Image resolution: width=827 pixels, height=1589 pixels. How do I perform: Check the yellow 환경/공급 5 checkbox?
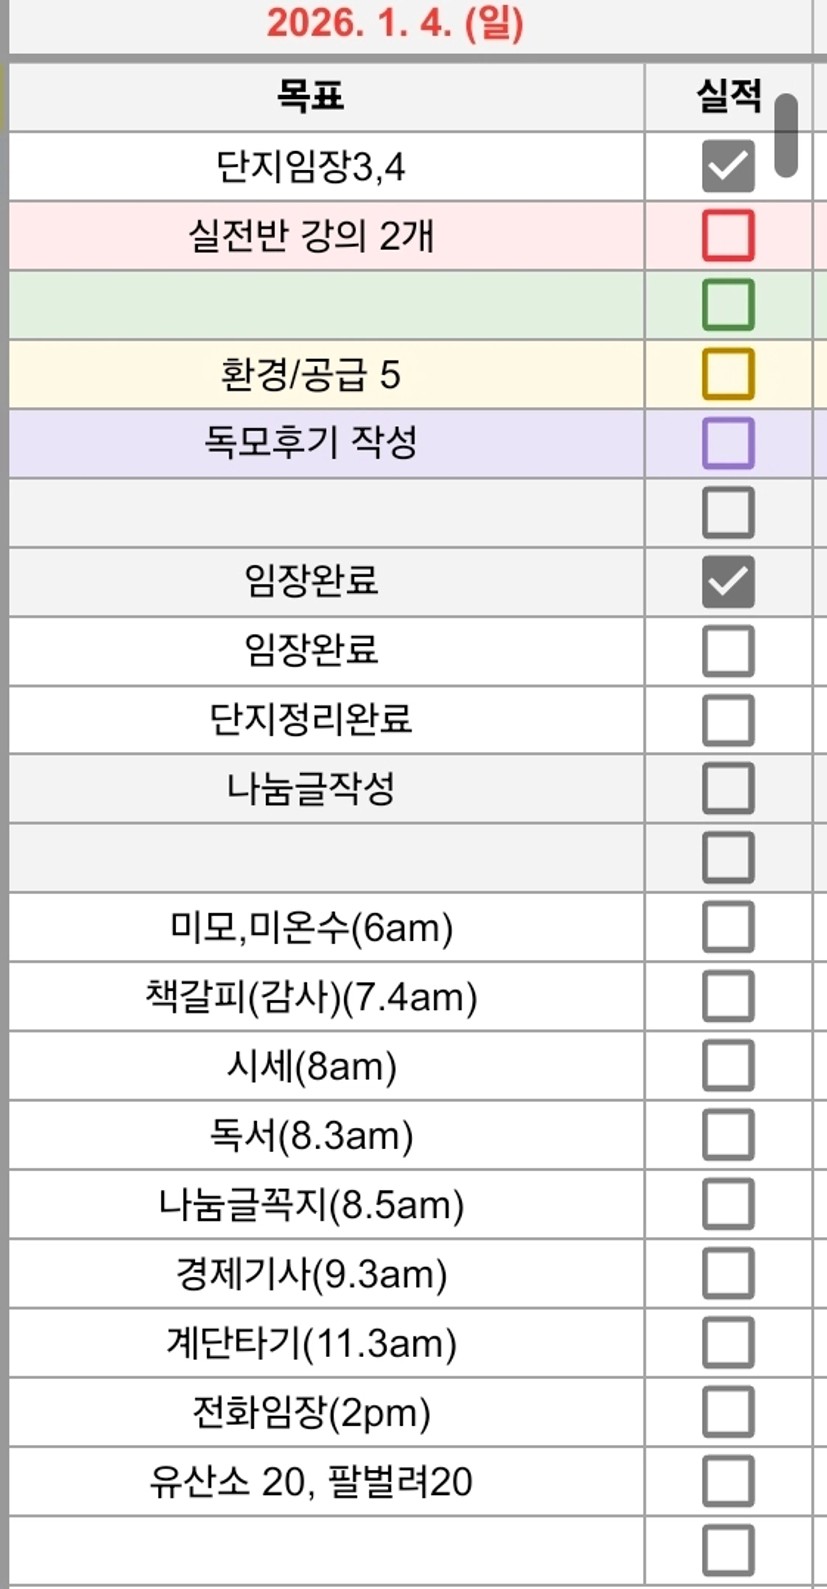727,374
